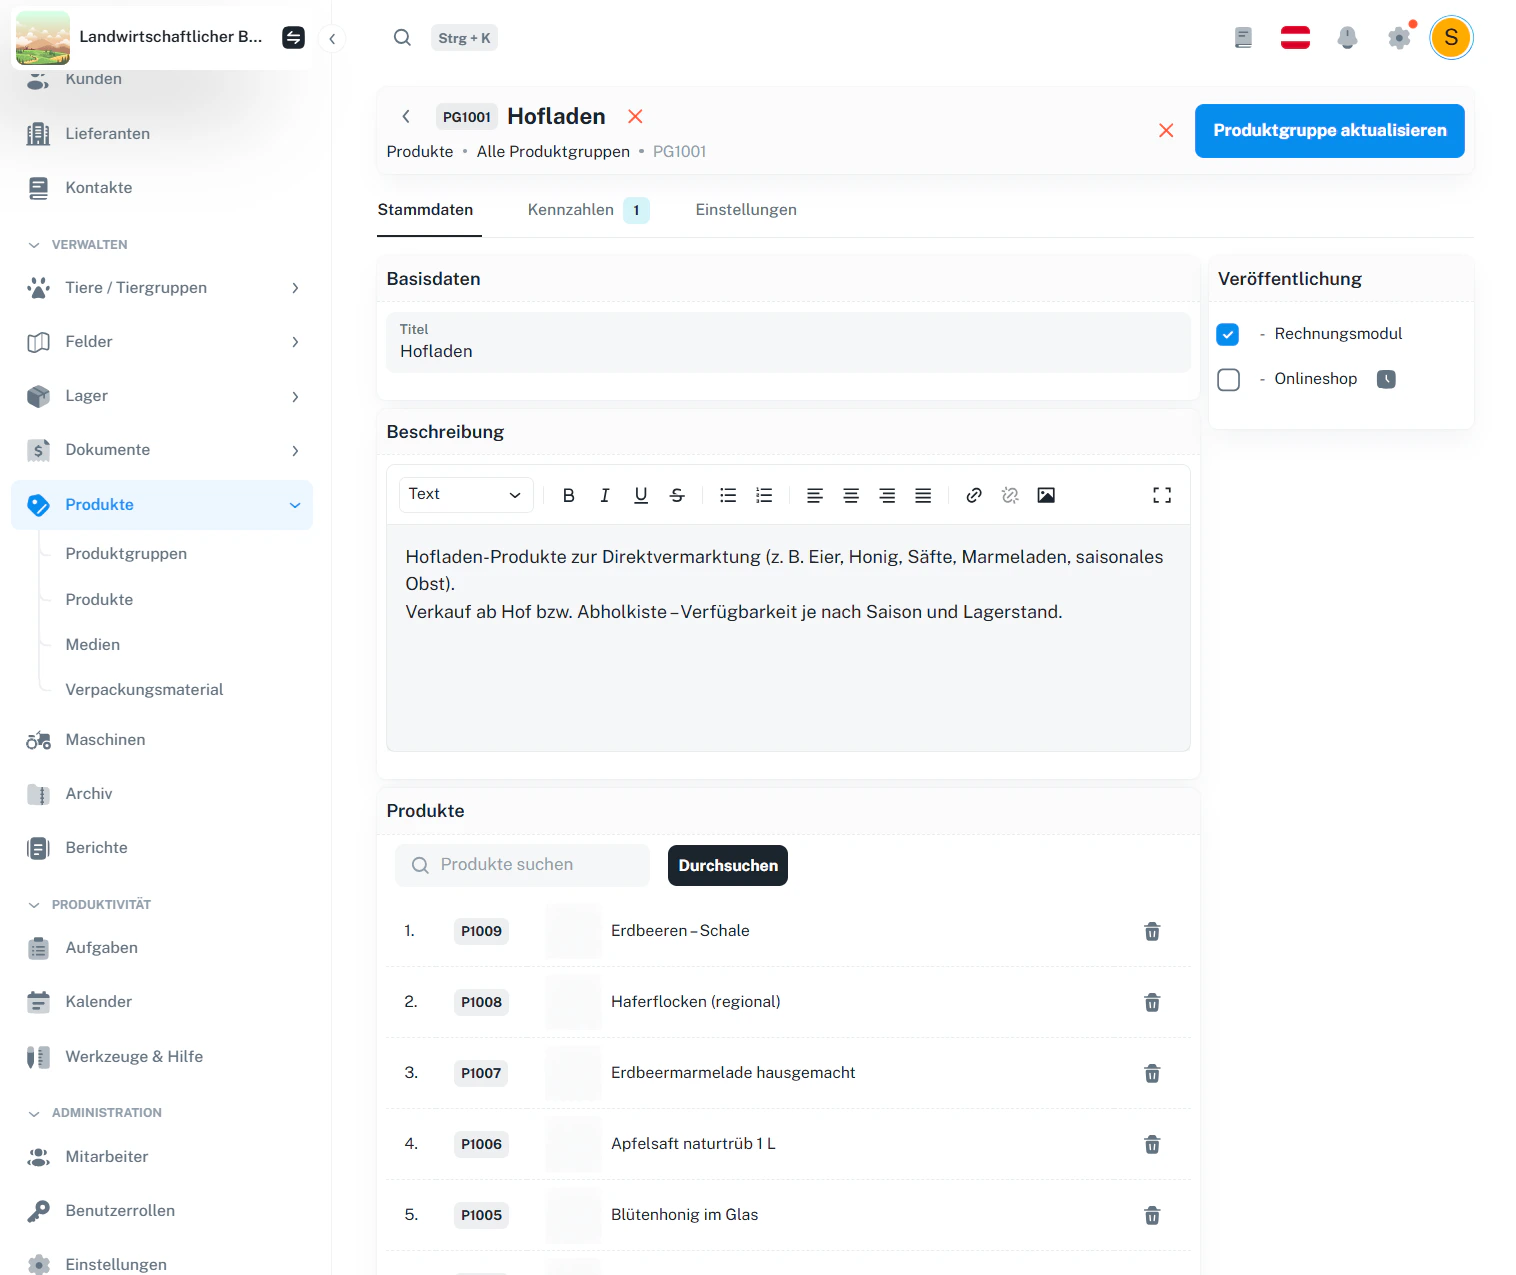Open the Text style dropdown
The height and width of the screenshot is (1275, 1516).
click(465, 495)
